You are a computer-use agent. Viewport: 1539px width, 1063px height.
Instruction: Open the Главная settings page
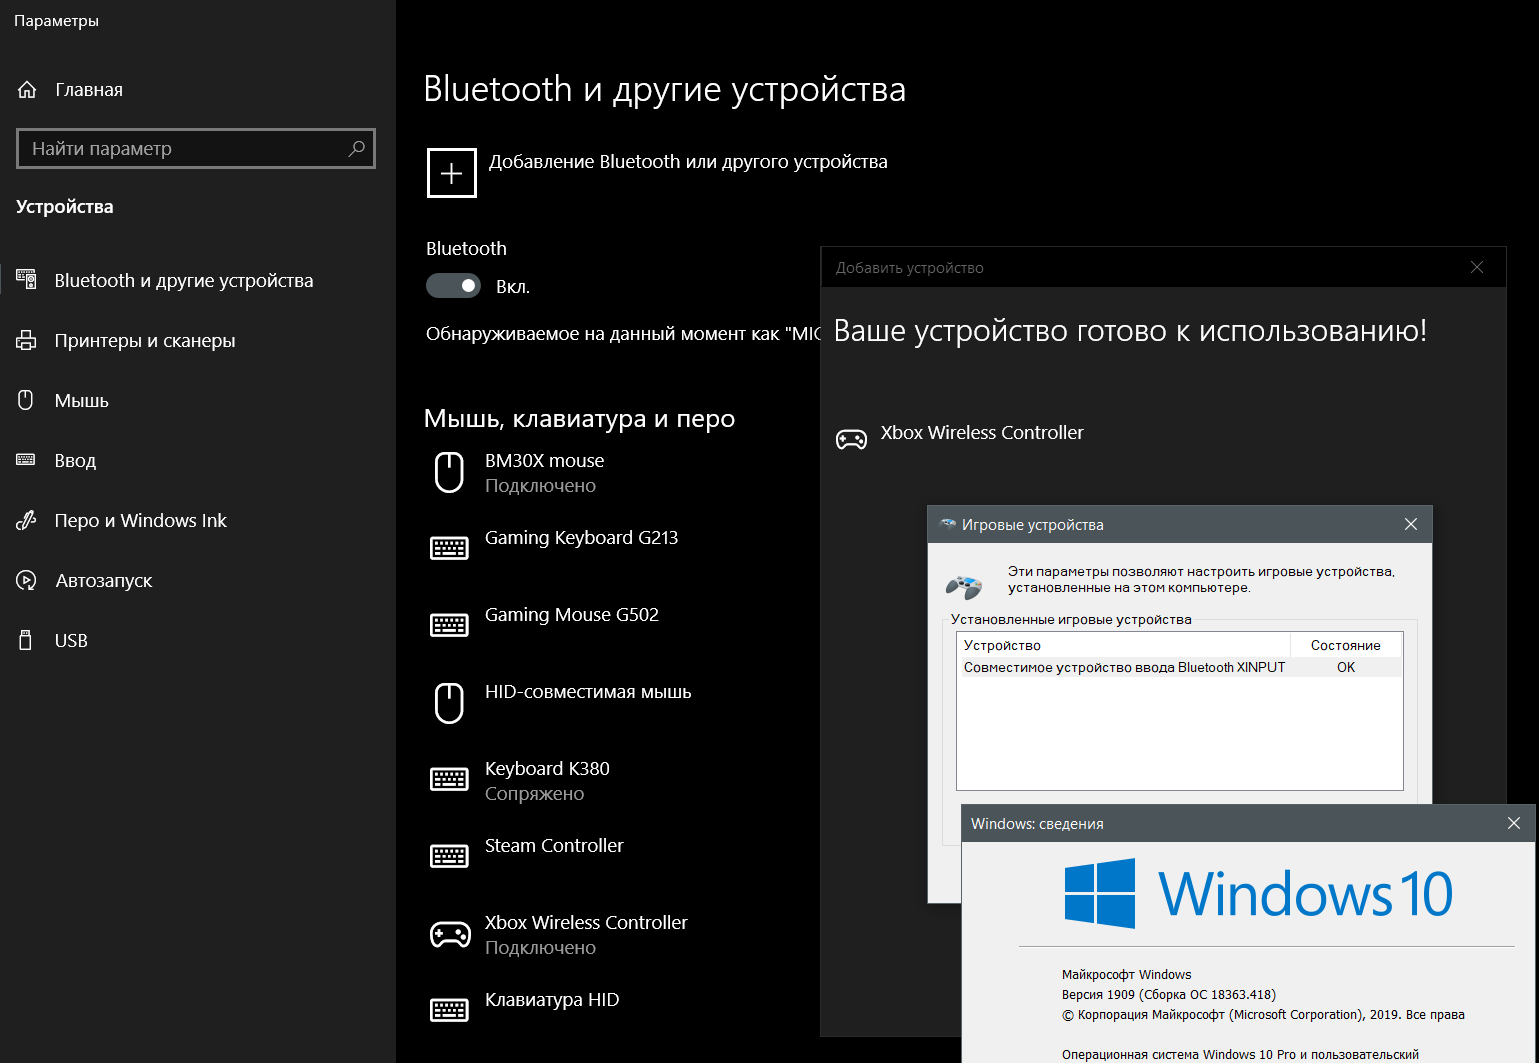coord(89,90)
